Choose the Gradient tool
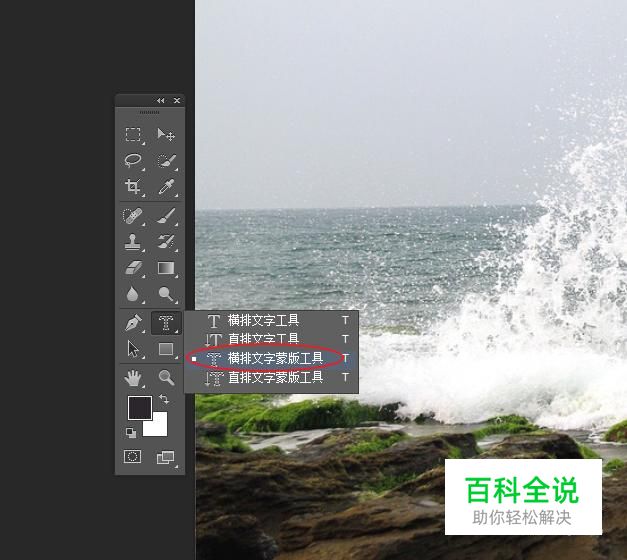This screenshot has height=560, width=627. pyautogui.click(x=166, y=268)
